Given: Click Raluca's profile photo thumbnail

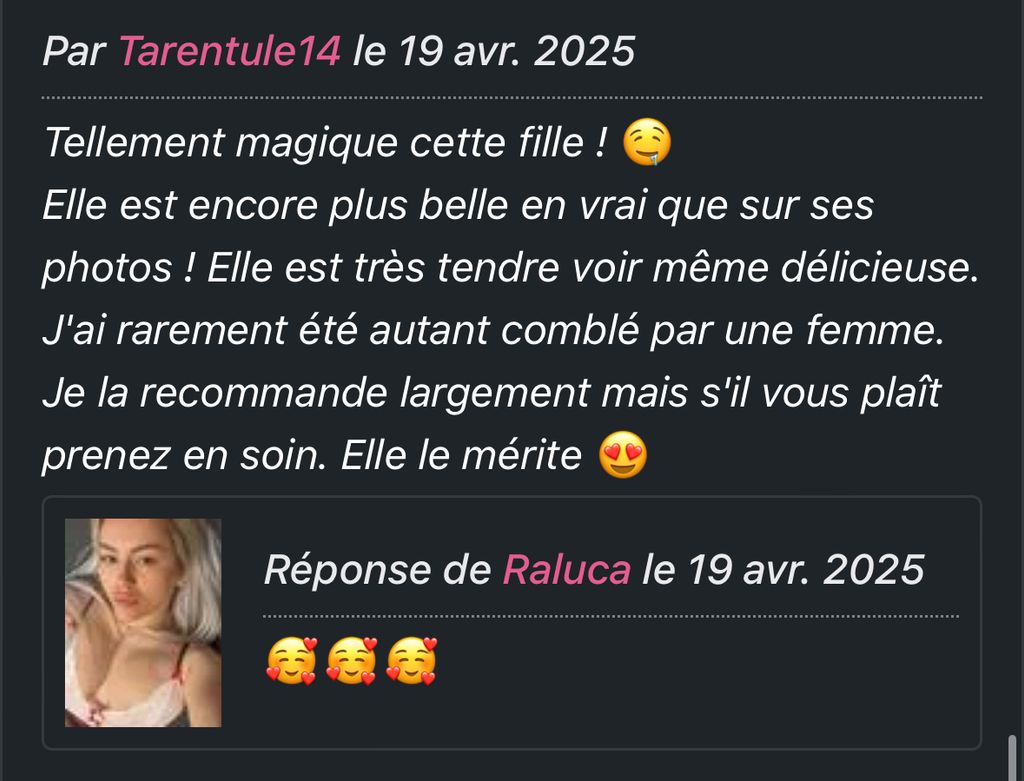Looking at the screenshot, I should click(143, 622).
